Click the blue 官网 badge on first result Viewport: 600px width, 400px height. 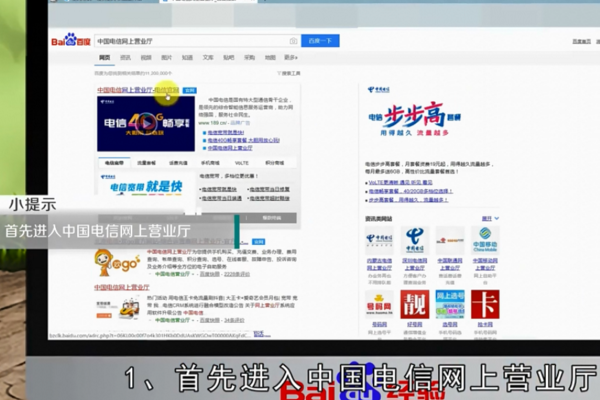click(x=189, y=90)
